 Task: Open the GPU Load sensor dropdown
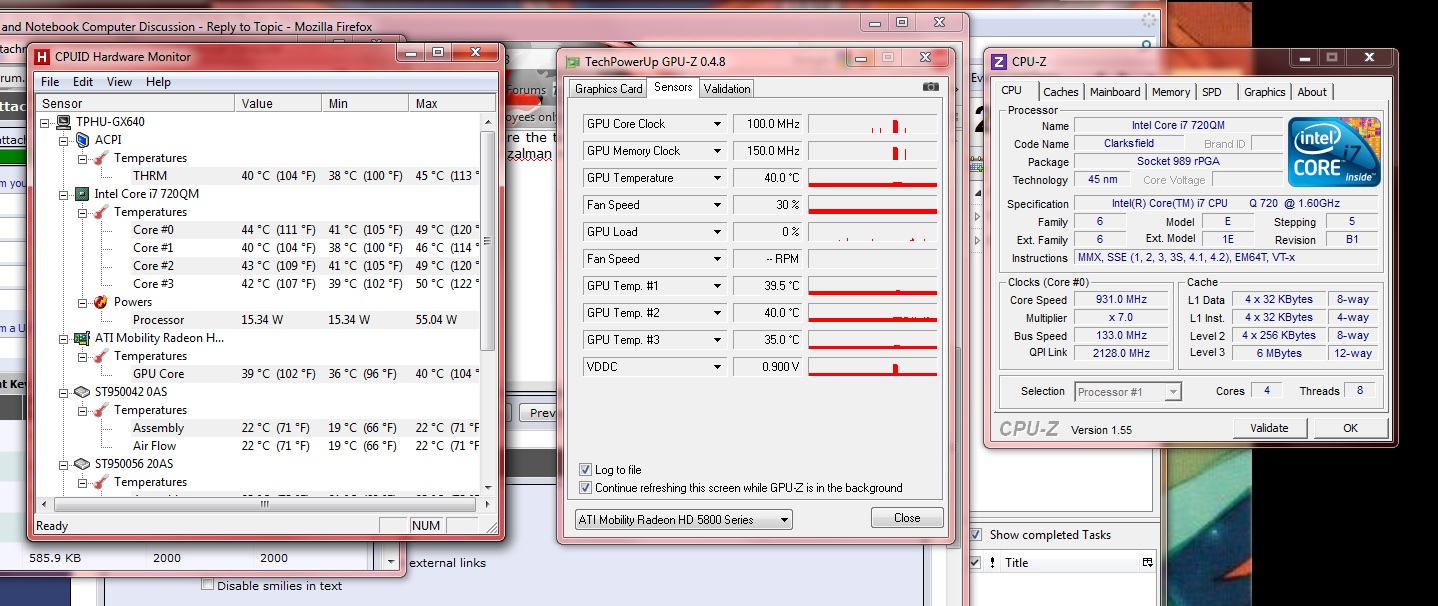(x=717, y=232)
